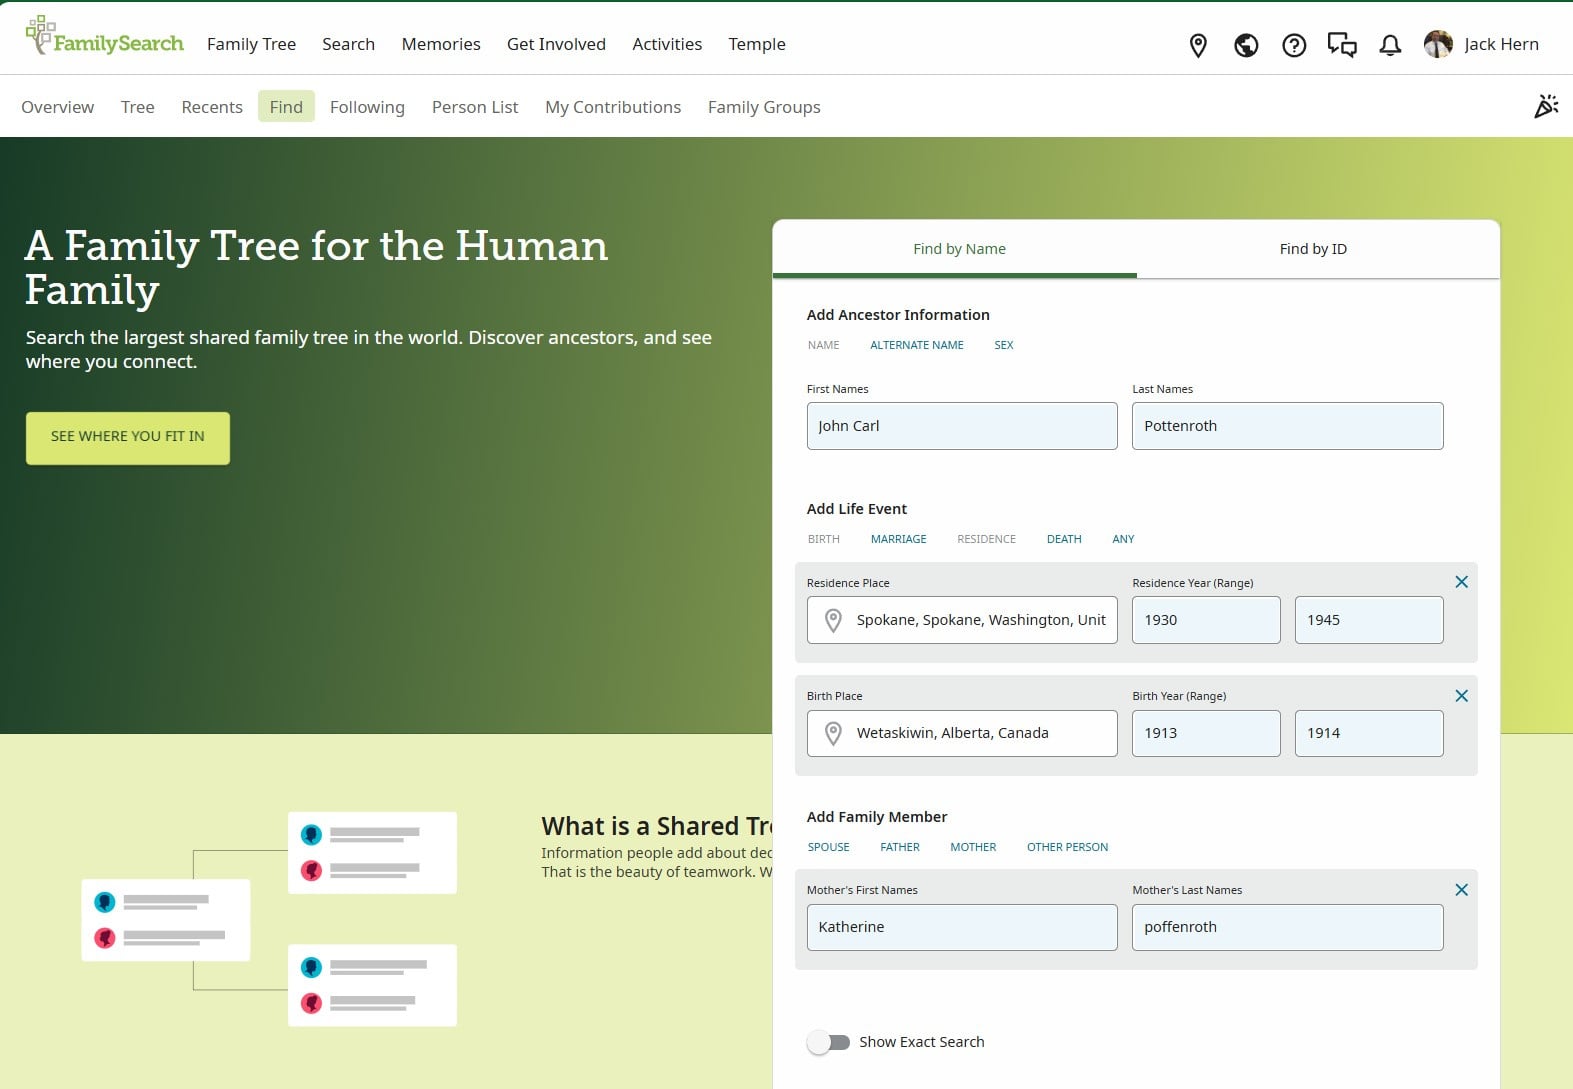The width and height of the screenshot is (1573, 1089).
Task: Click the Residence Place input field
Action: (x=962, y=620)
